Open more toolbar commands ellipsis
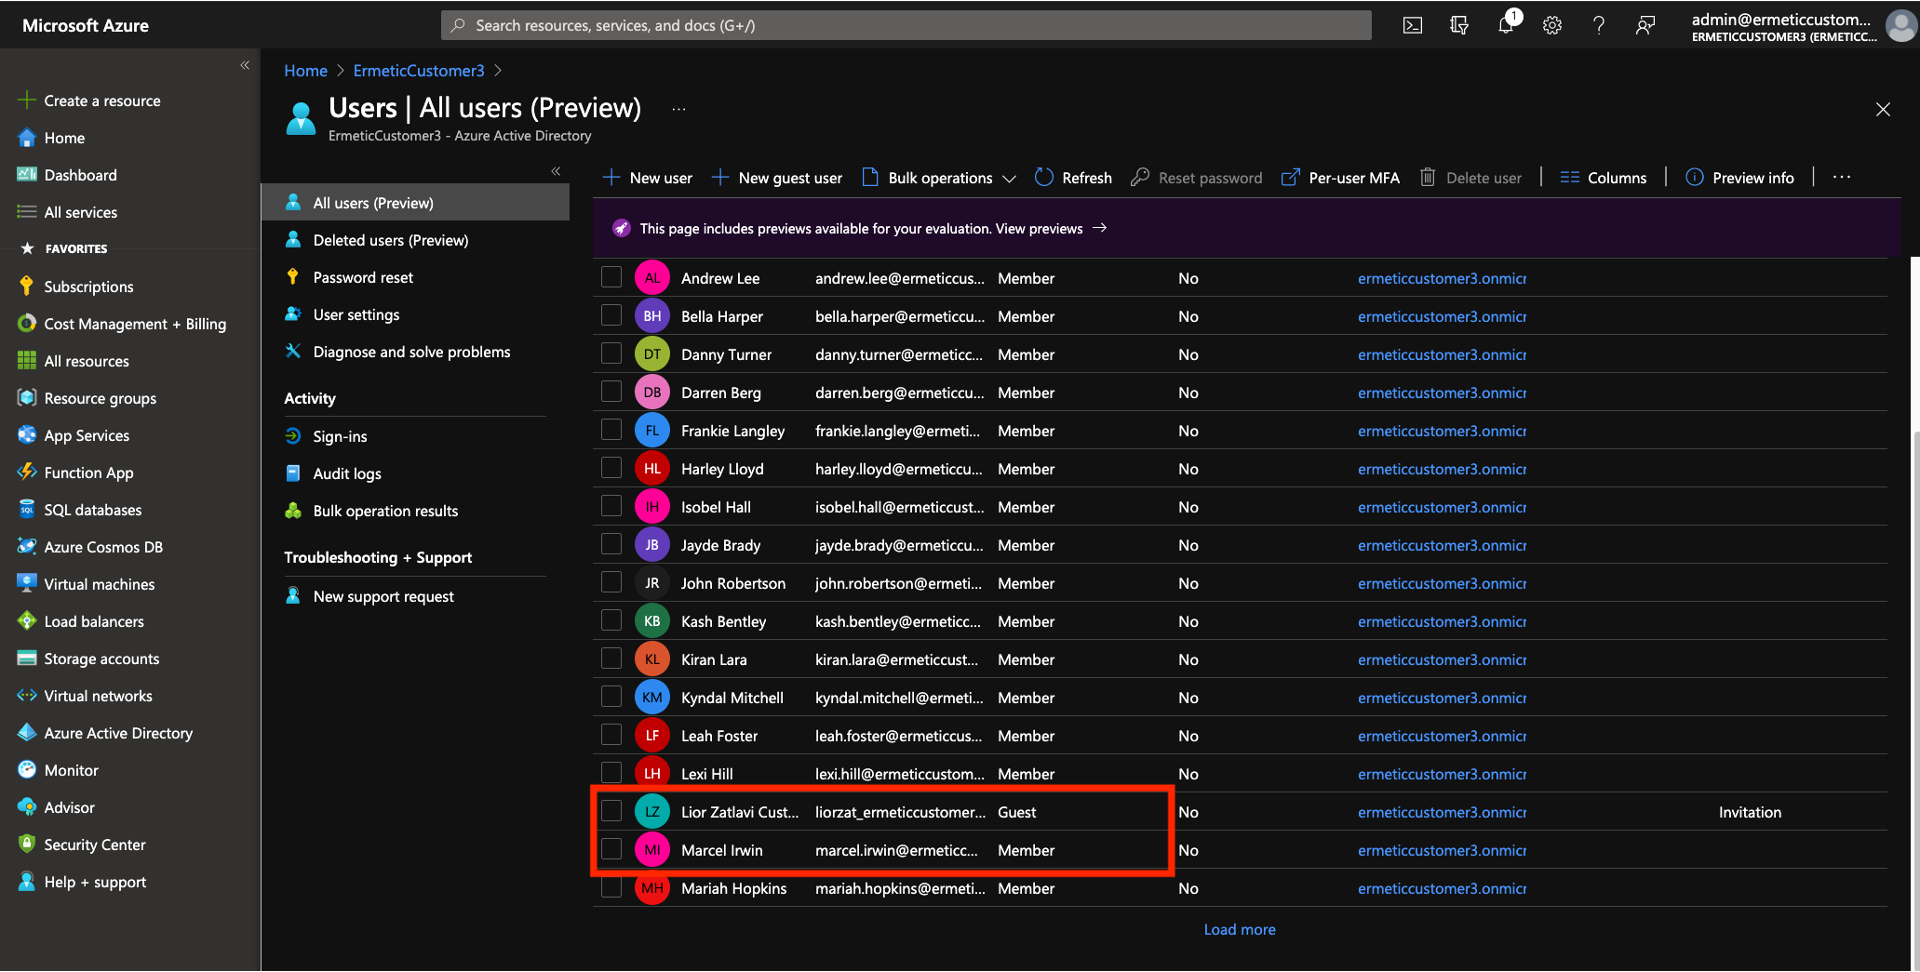 coord(1842,177)
